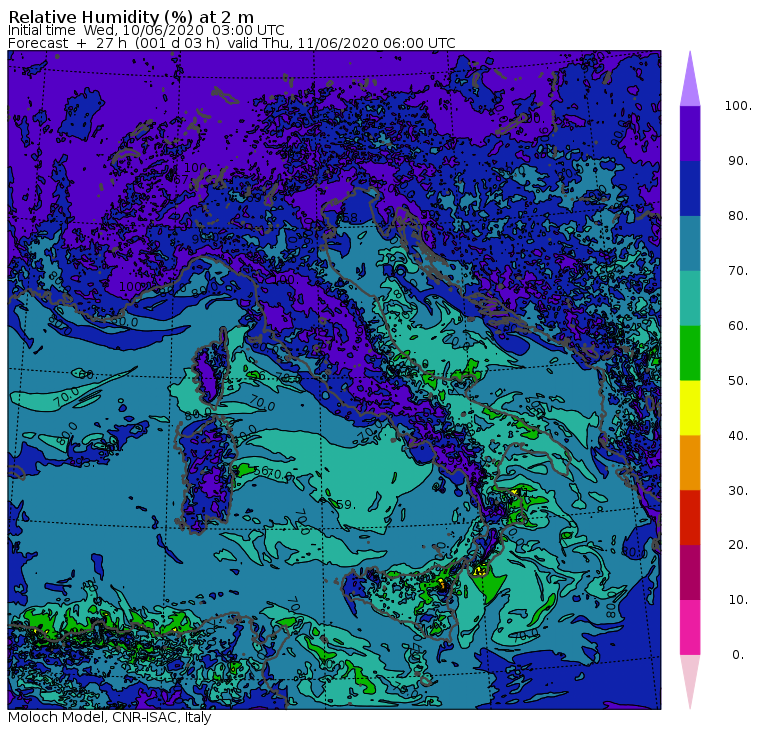Click the '20.' colorbar label
The height and width of the screenshot is (731, 760).
pyautogui.click(x=739, y=545)
